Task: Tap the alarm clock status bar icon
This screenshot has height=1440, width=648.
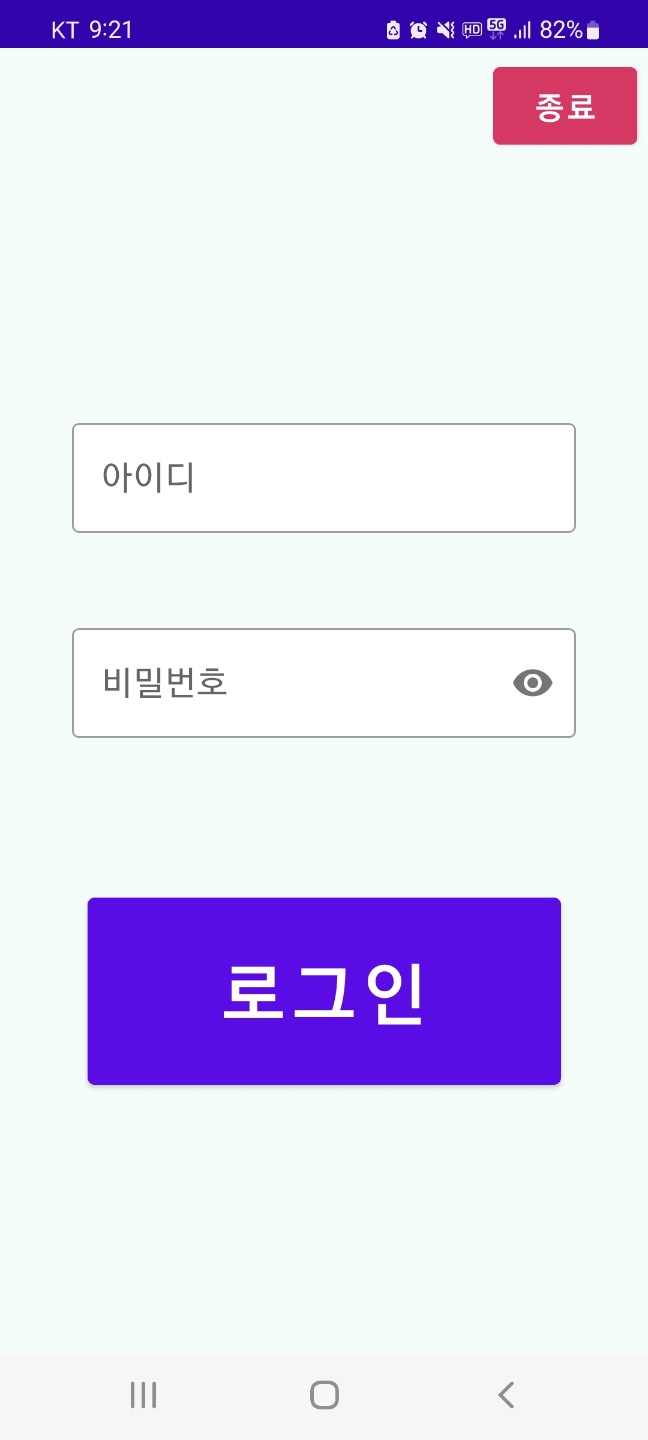Action: click(x=417, y=29)
